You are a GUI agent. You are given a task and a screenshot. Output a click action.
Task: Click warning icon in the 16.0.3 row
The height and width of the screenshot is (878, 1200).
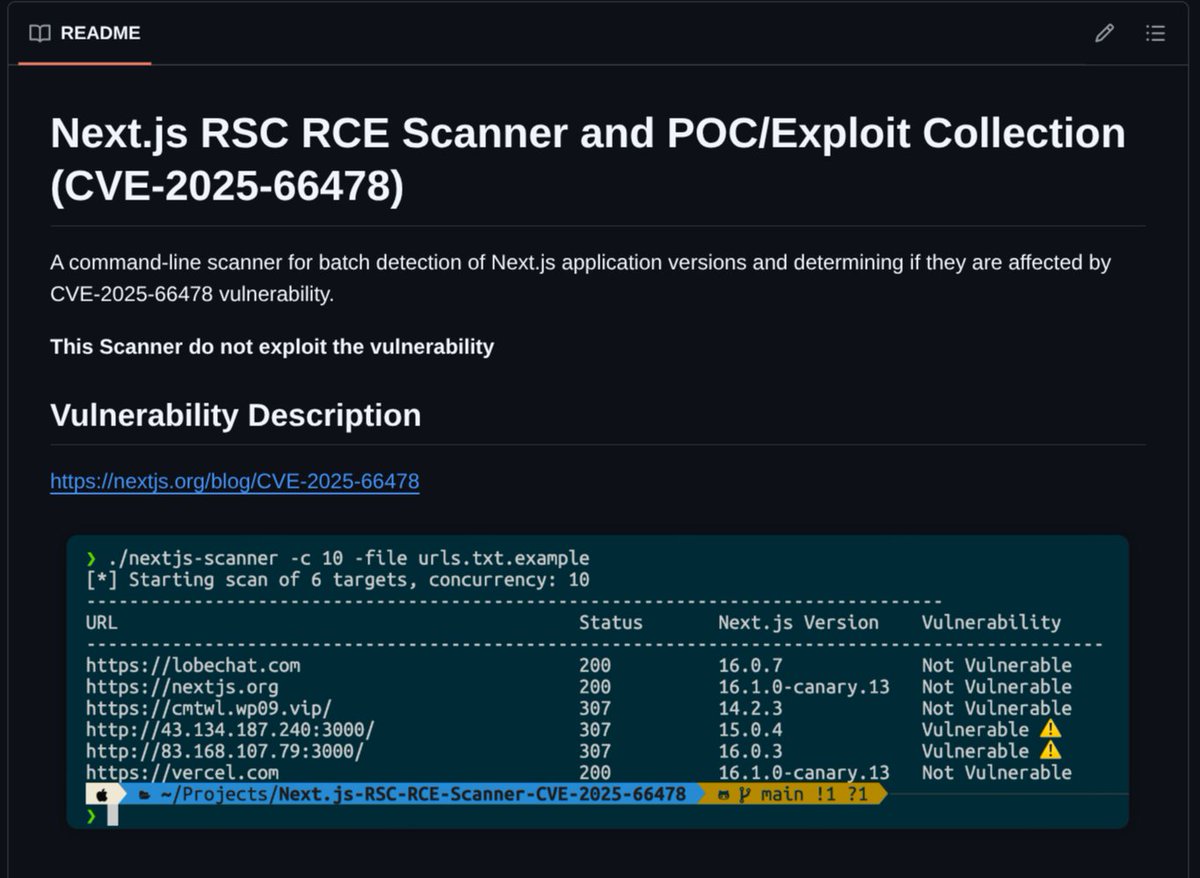tap(1050, 751)
